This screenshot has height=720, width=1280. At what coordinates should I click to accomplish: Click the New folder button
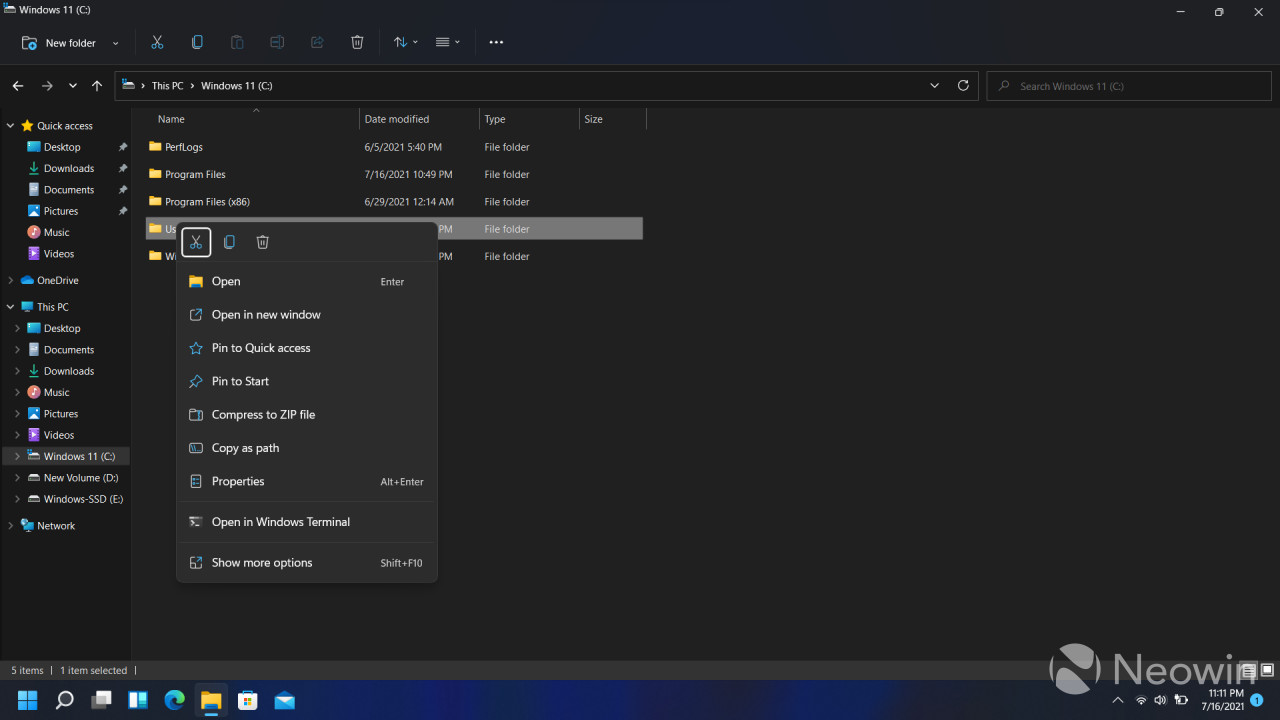point(61,43)
